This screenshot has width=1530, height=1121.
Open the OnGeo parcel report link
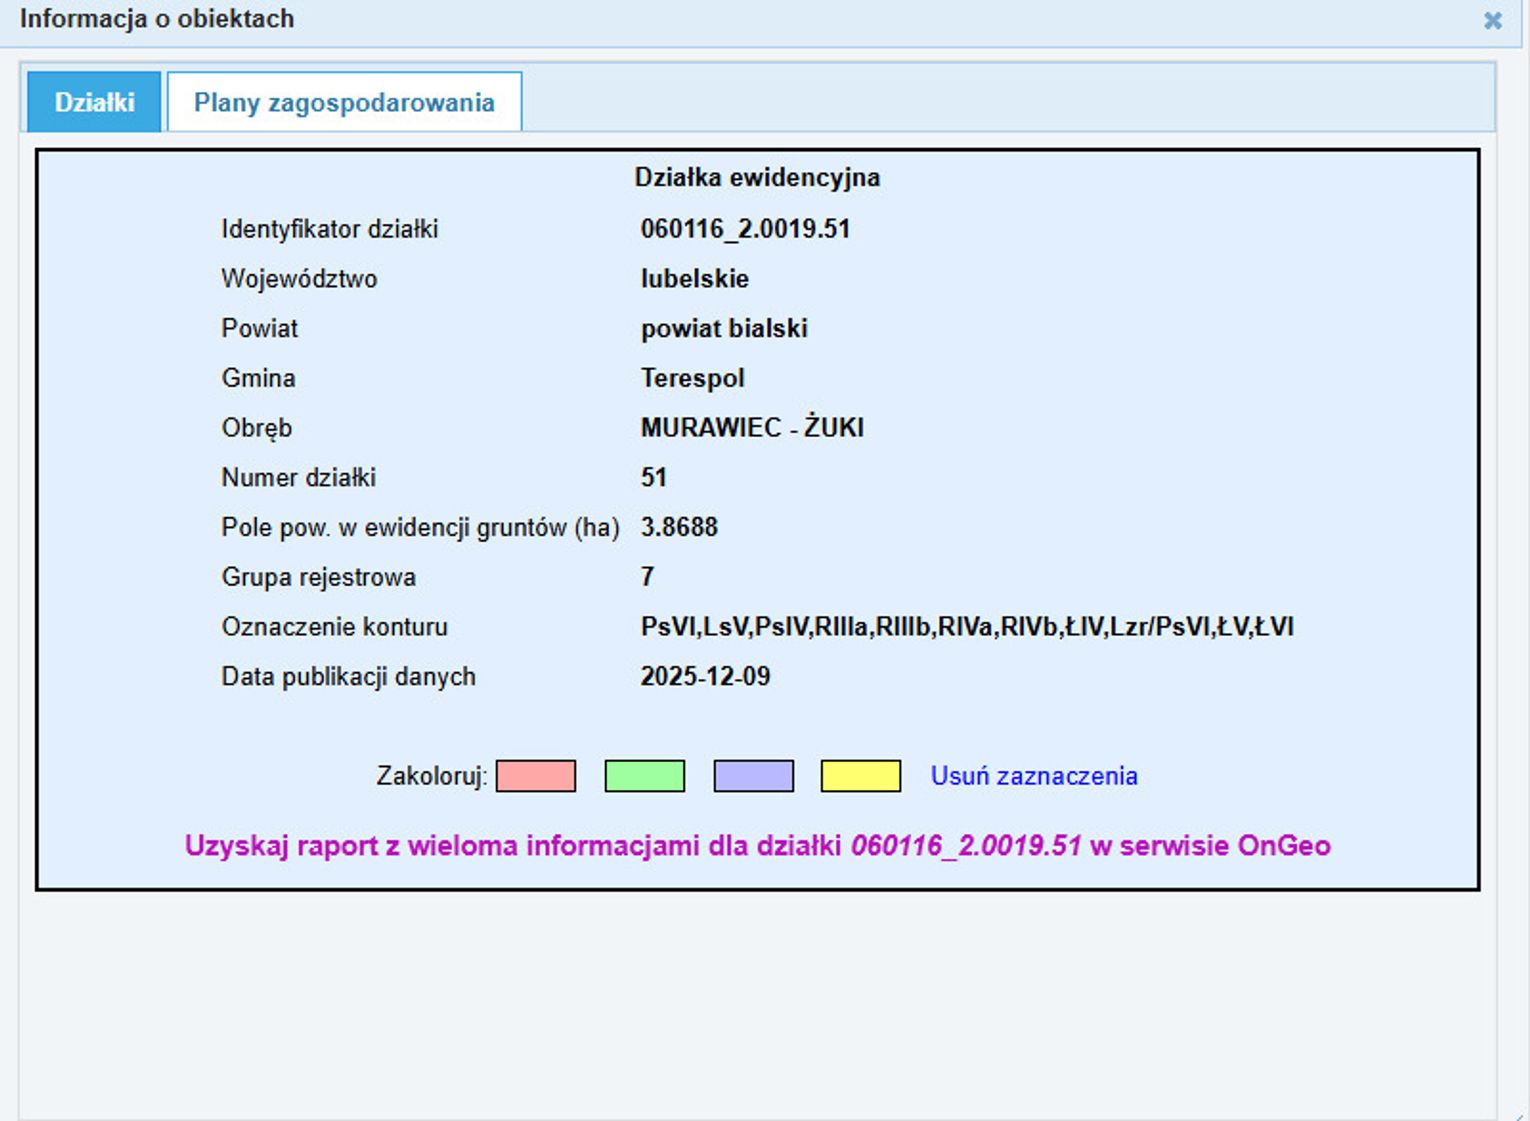click(757, 846)
